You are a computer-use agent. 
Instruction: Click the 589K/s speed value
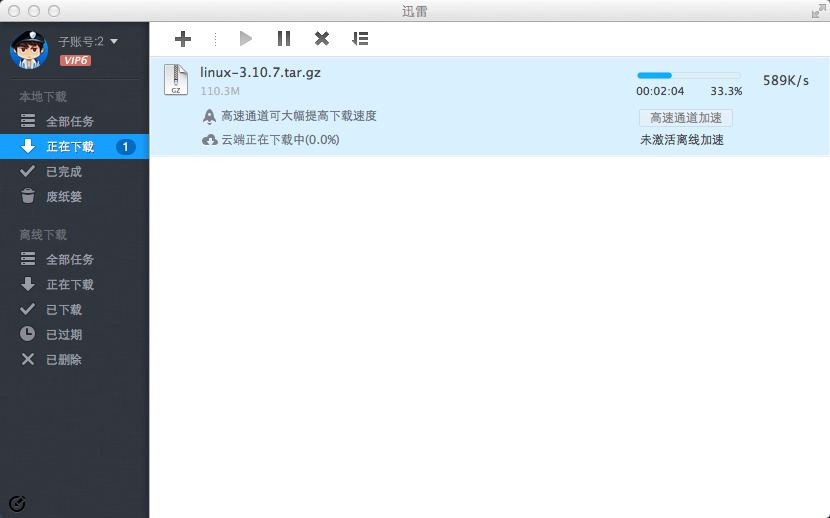click(786, 80)
